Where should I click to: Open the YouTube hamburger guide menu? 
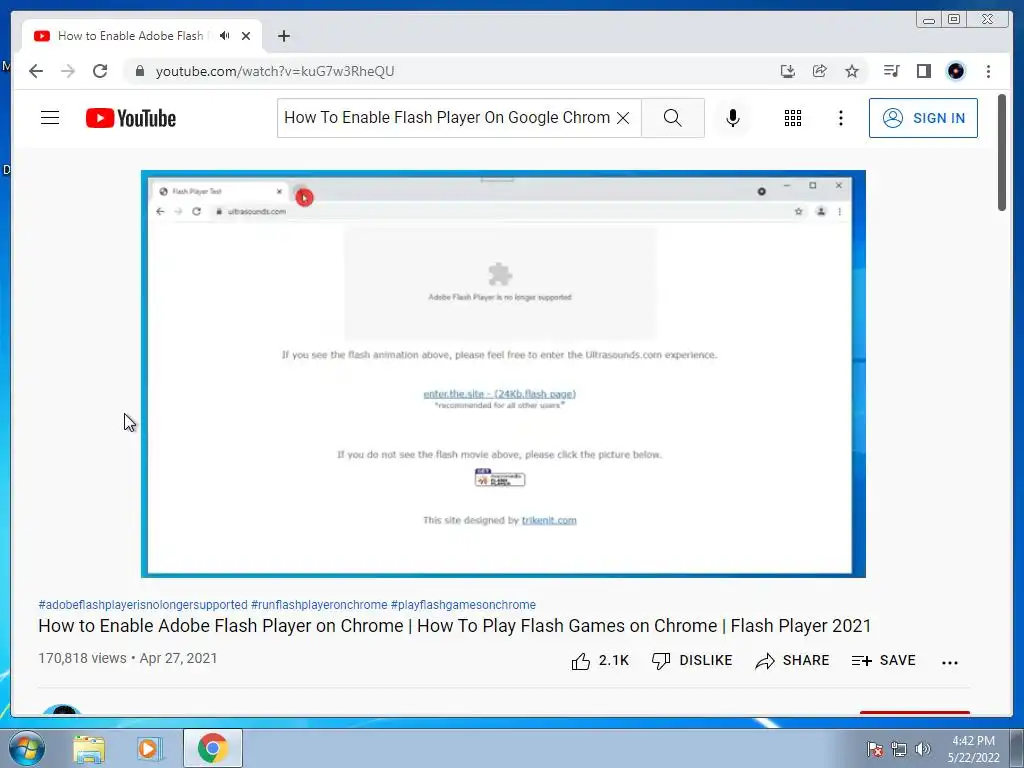tap(50, 118)
